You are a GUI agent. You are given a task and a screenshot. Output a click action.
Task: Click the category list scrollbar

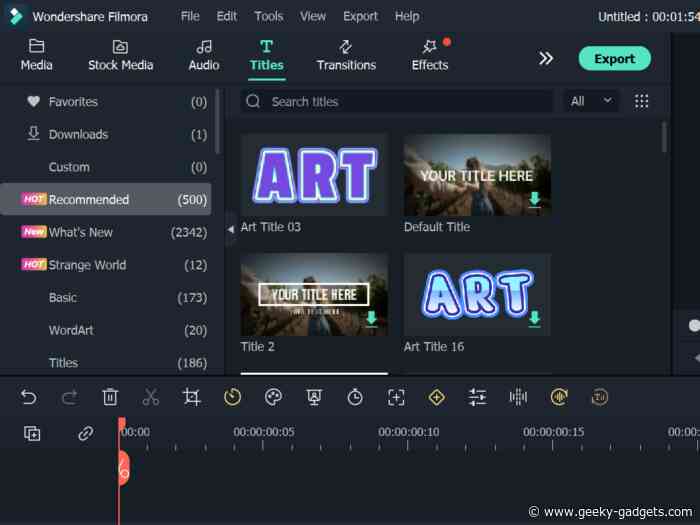tap(217, 121)
